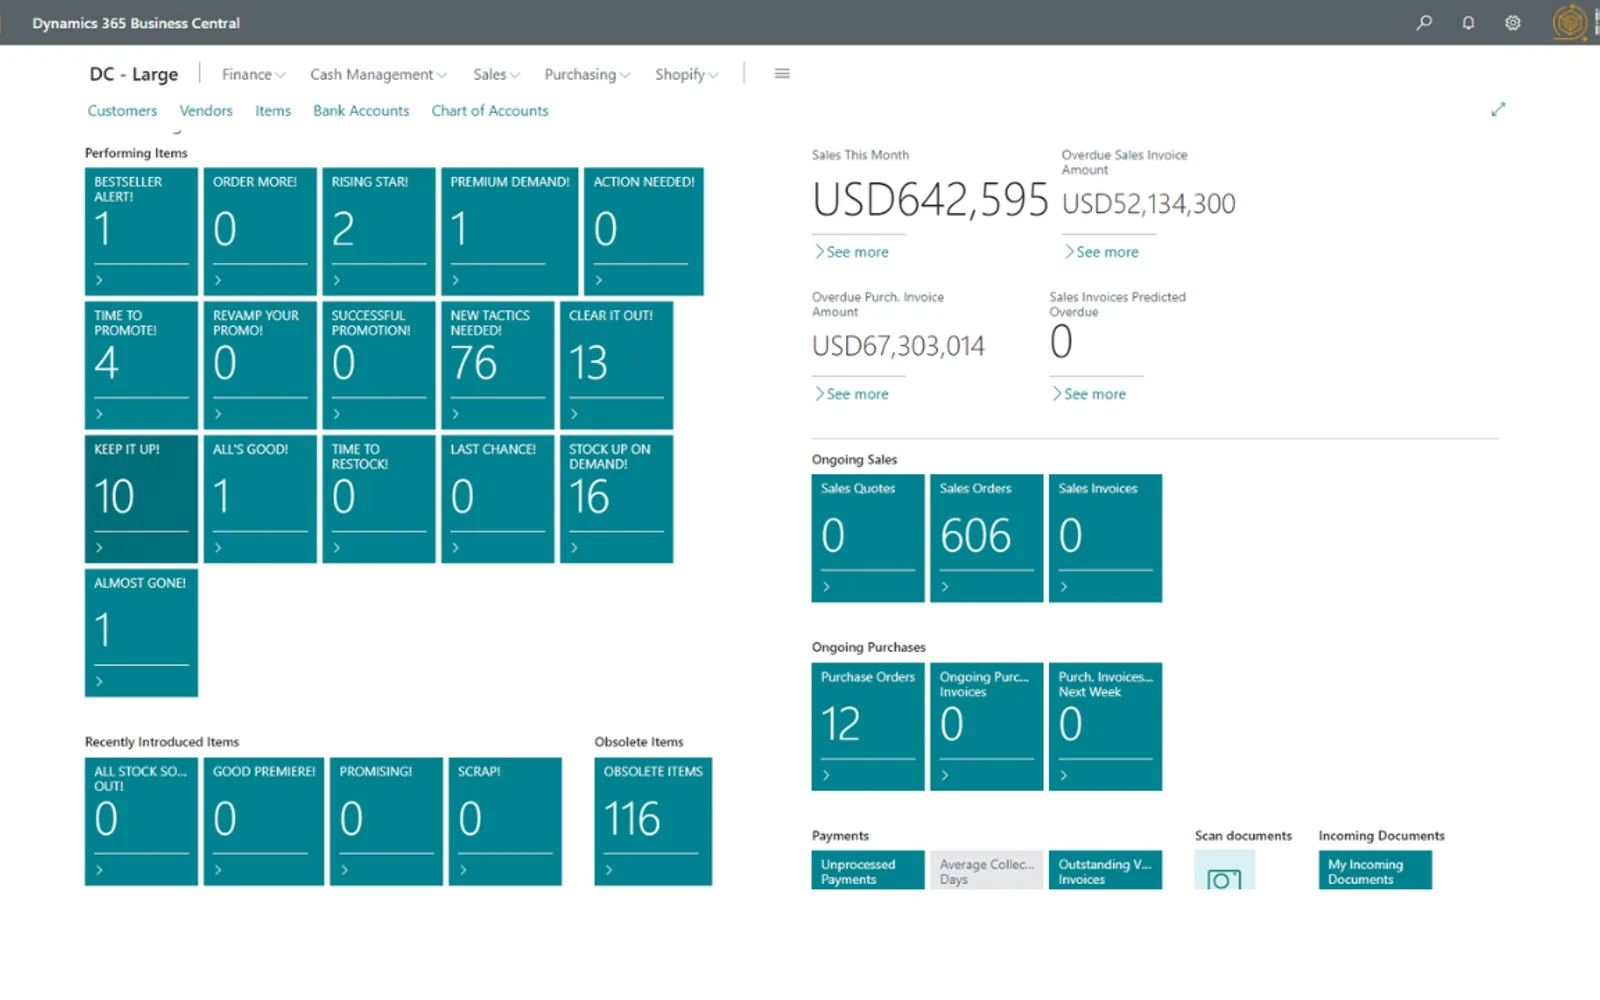
Task: Open the Time To Promote tile
Action: click(141, 365)
